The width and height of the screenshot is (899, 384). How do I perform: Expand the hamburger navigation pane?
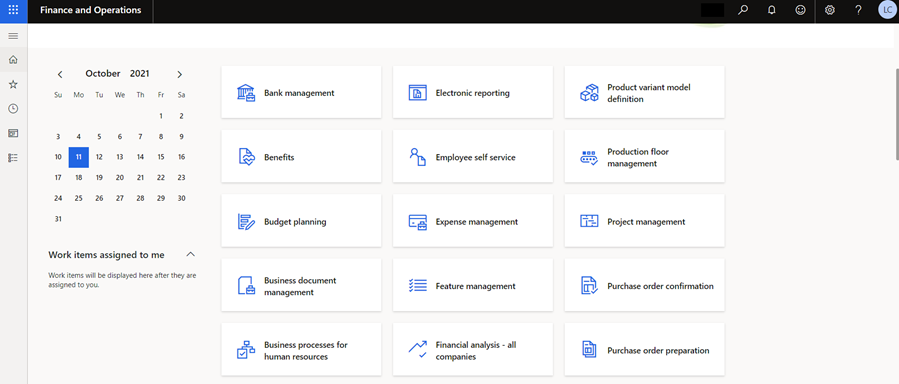coord(13,36)
